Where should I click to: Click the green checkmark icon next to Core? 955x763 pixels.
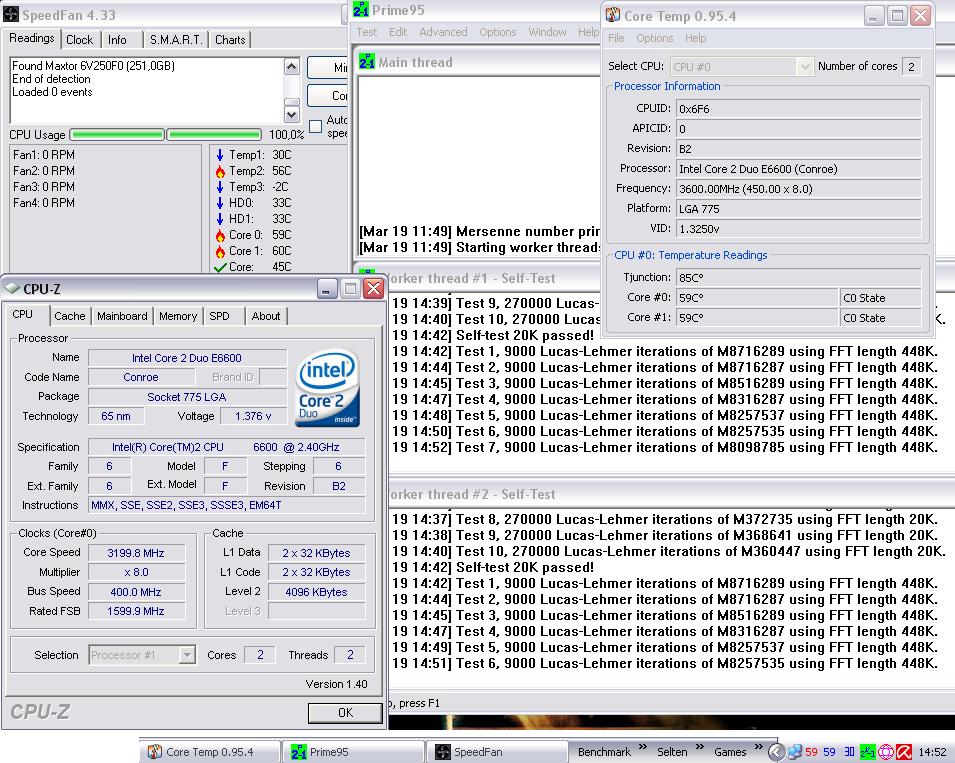pos(220,267)
